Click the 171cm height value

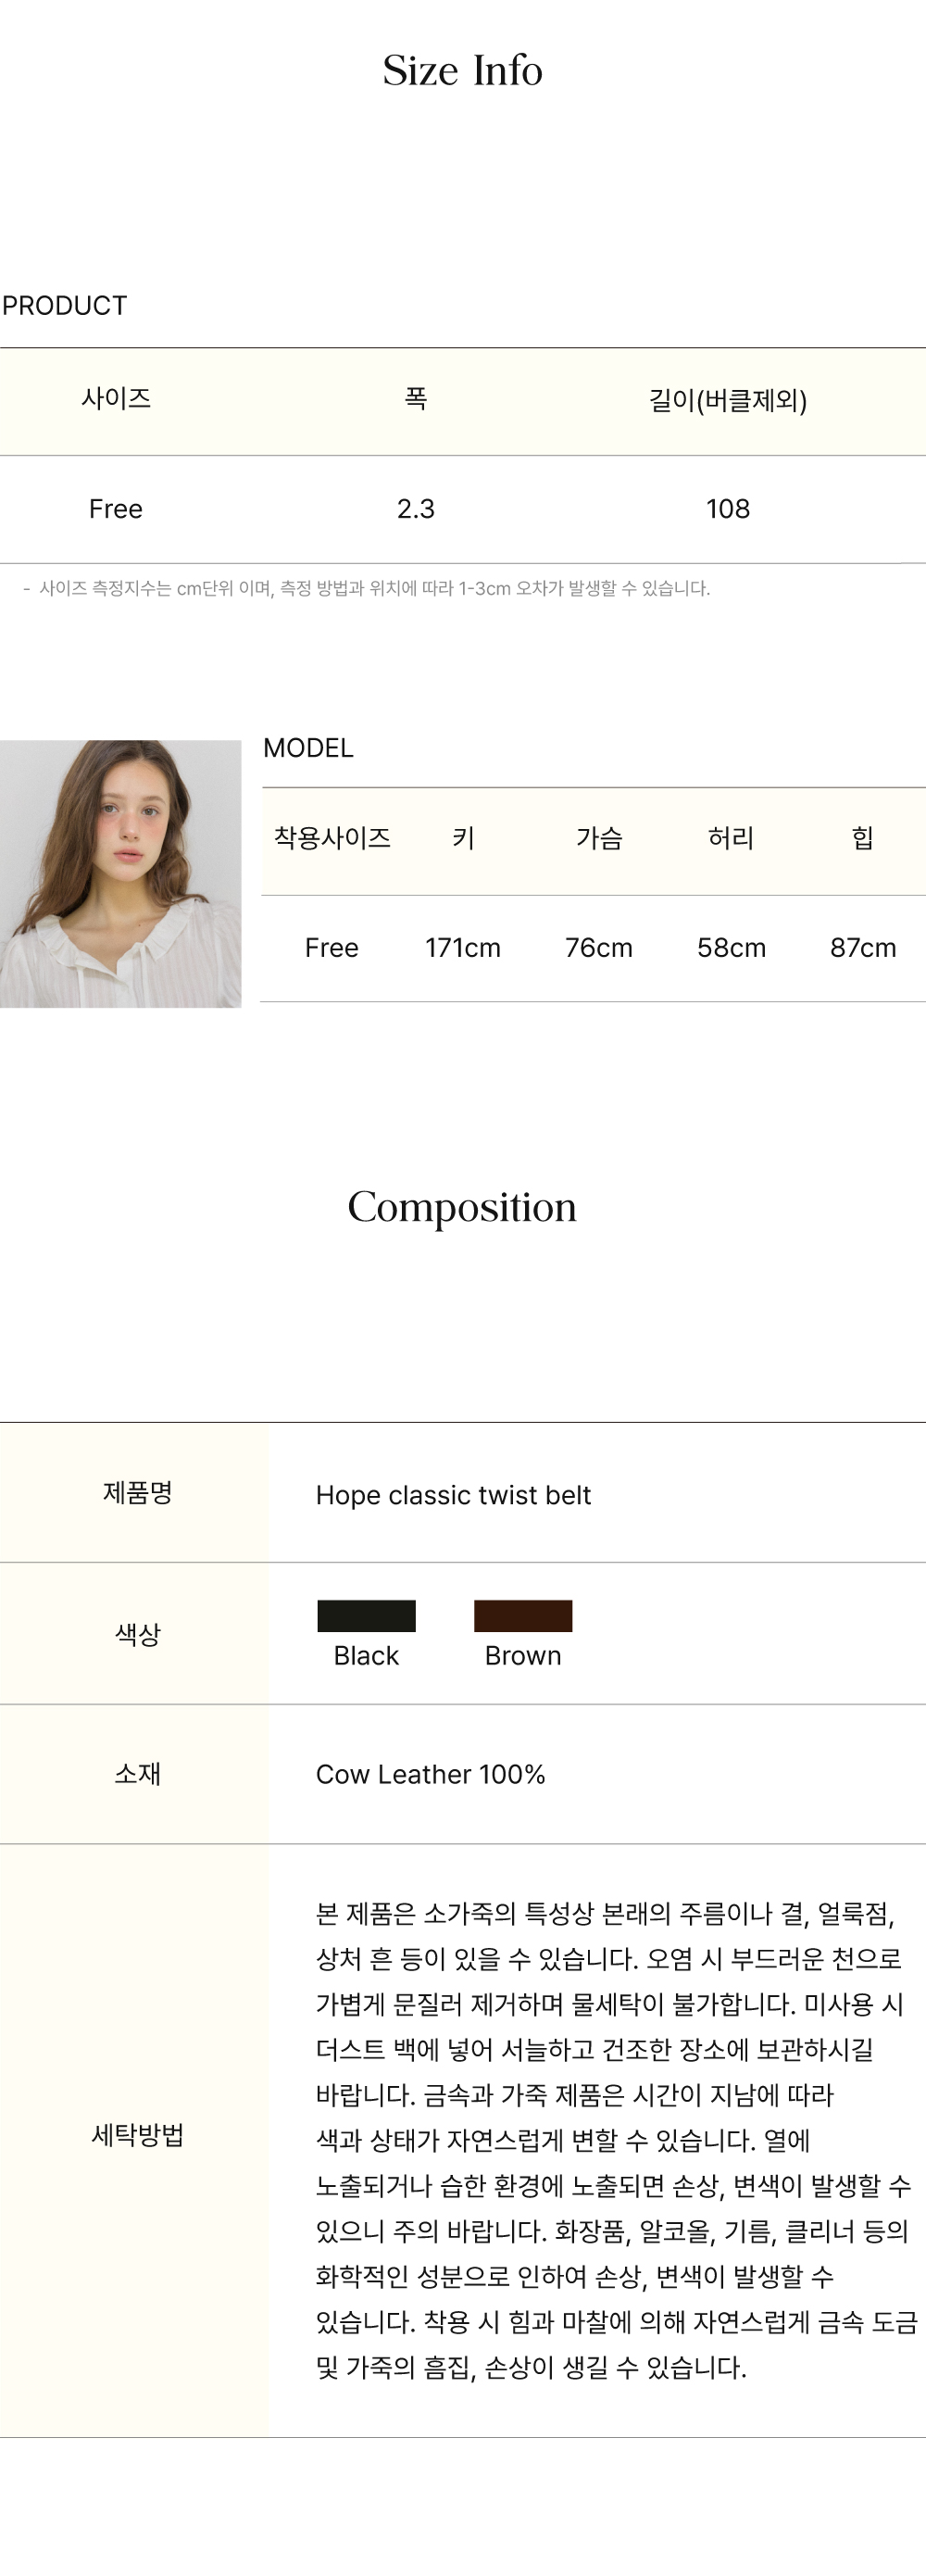coord(463,948)
